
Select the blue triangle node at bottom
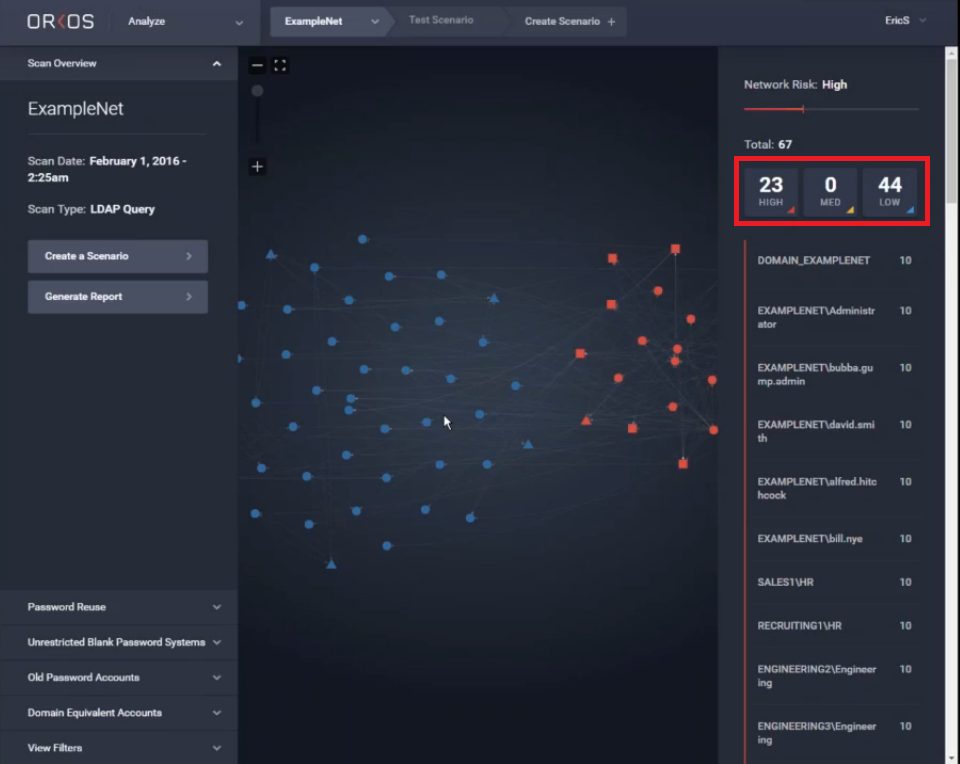click(331, 565)
